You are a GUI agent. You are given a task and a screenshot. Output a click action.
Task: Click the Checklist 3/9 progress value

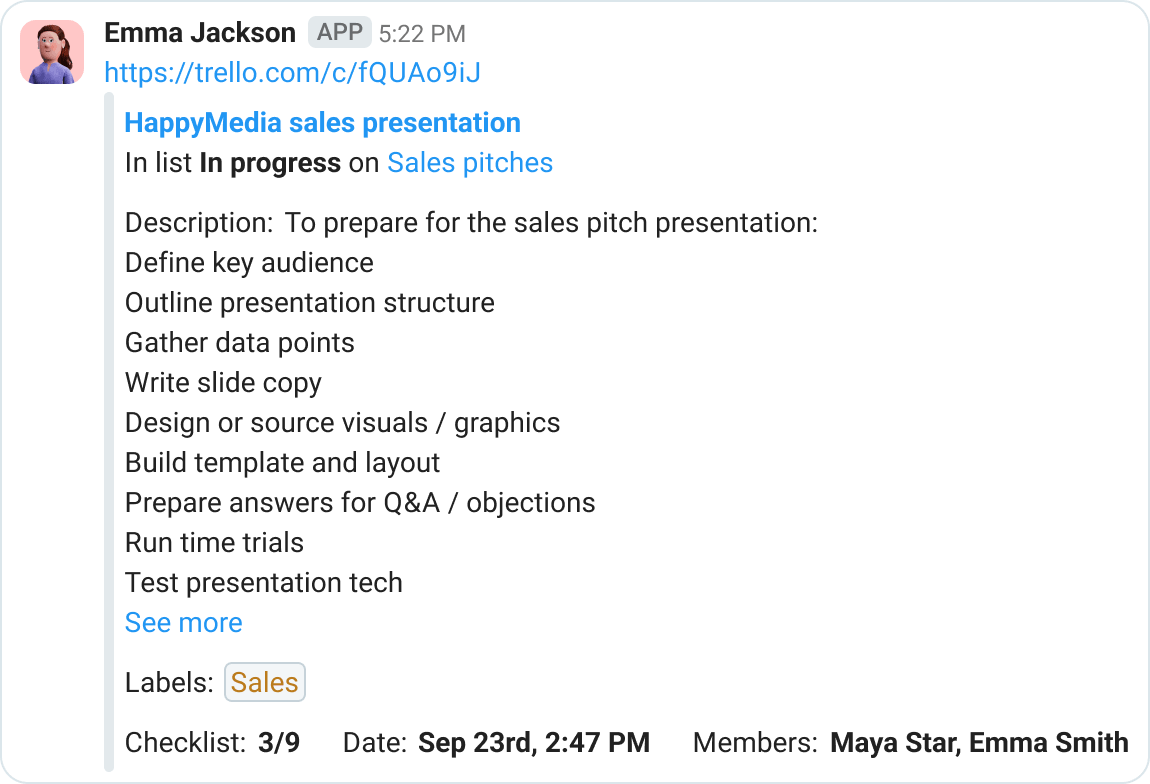pyautogui.click(x=279, y=742)
